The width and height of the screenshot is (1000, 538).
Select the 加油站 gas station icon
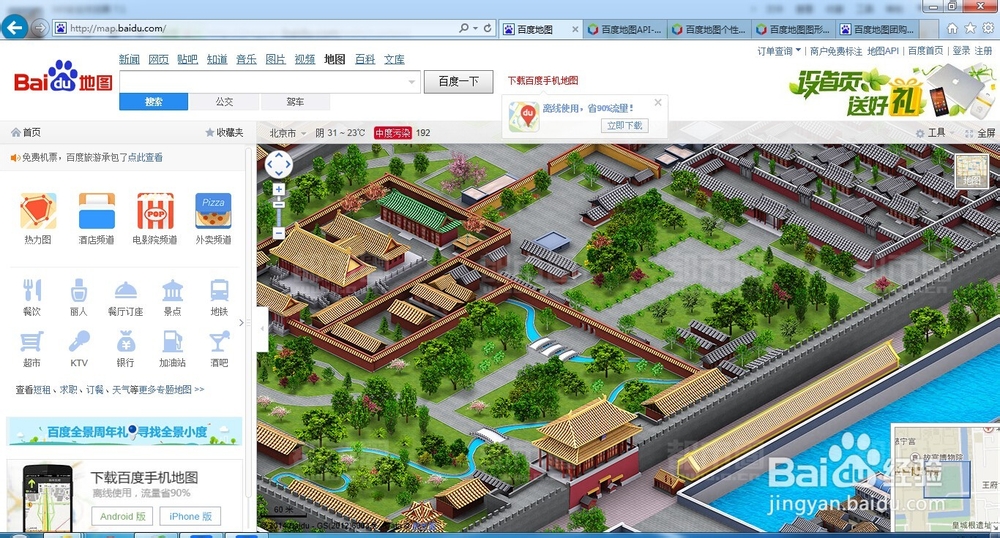pyautogui.click(x=172, y=341)
